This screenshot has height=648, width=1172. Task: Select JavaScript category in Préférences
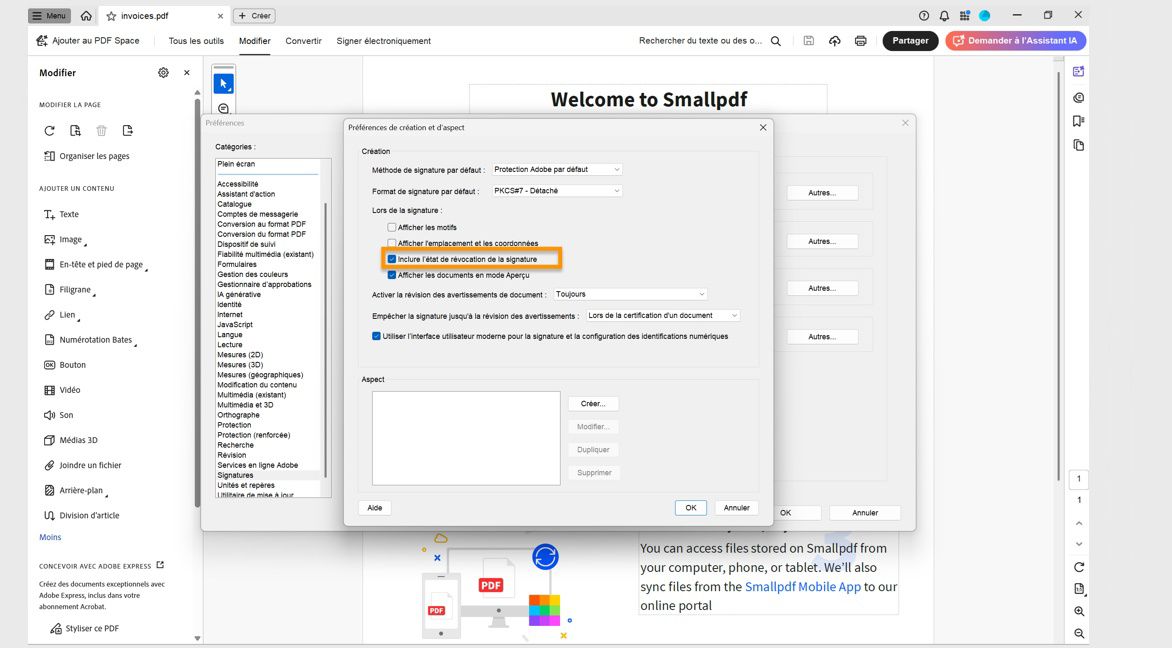coord(235,325)
